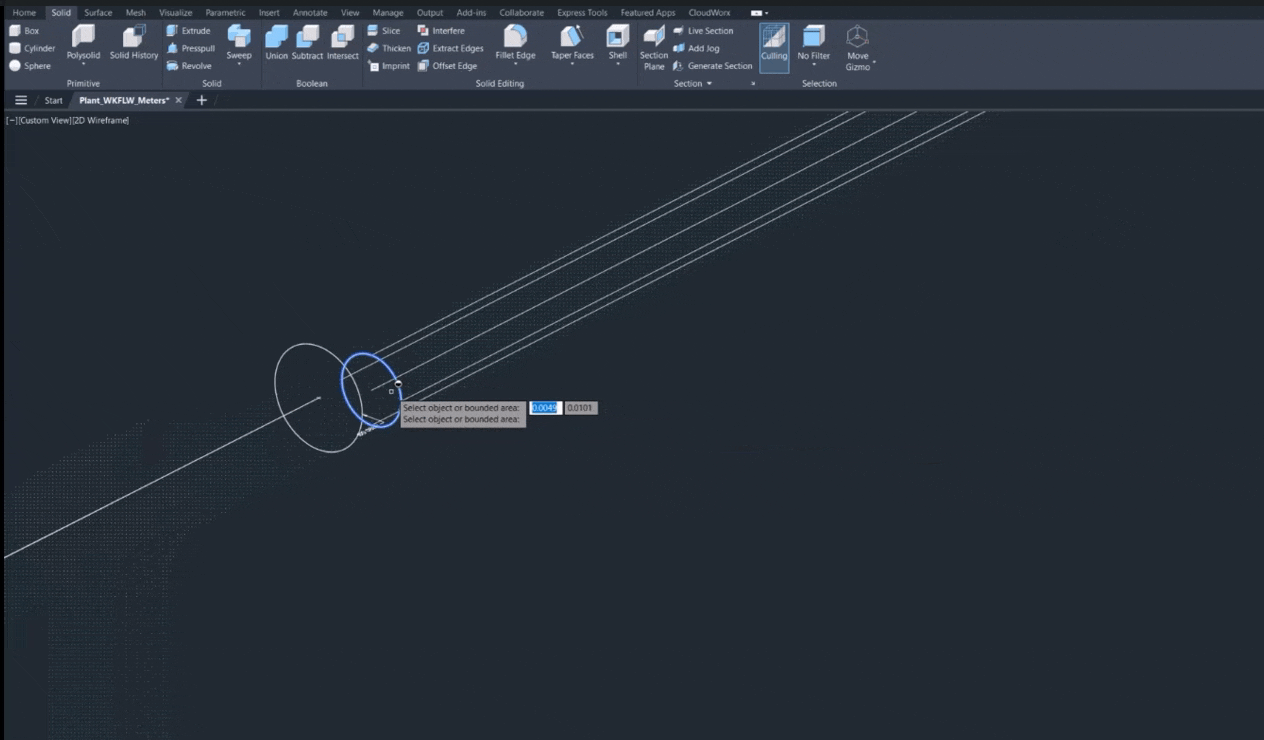Open the View ribbon tab
The height and width of the screenshot is (740, 1264).
click(x=350, y=13)
